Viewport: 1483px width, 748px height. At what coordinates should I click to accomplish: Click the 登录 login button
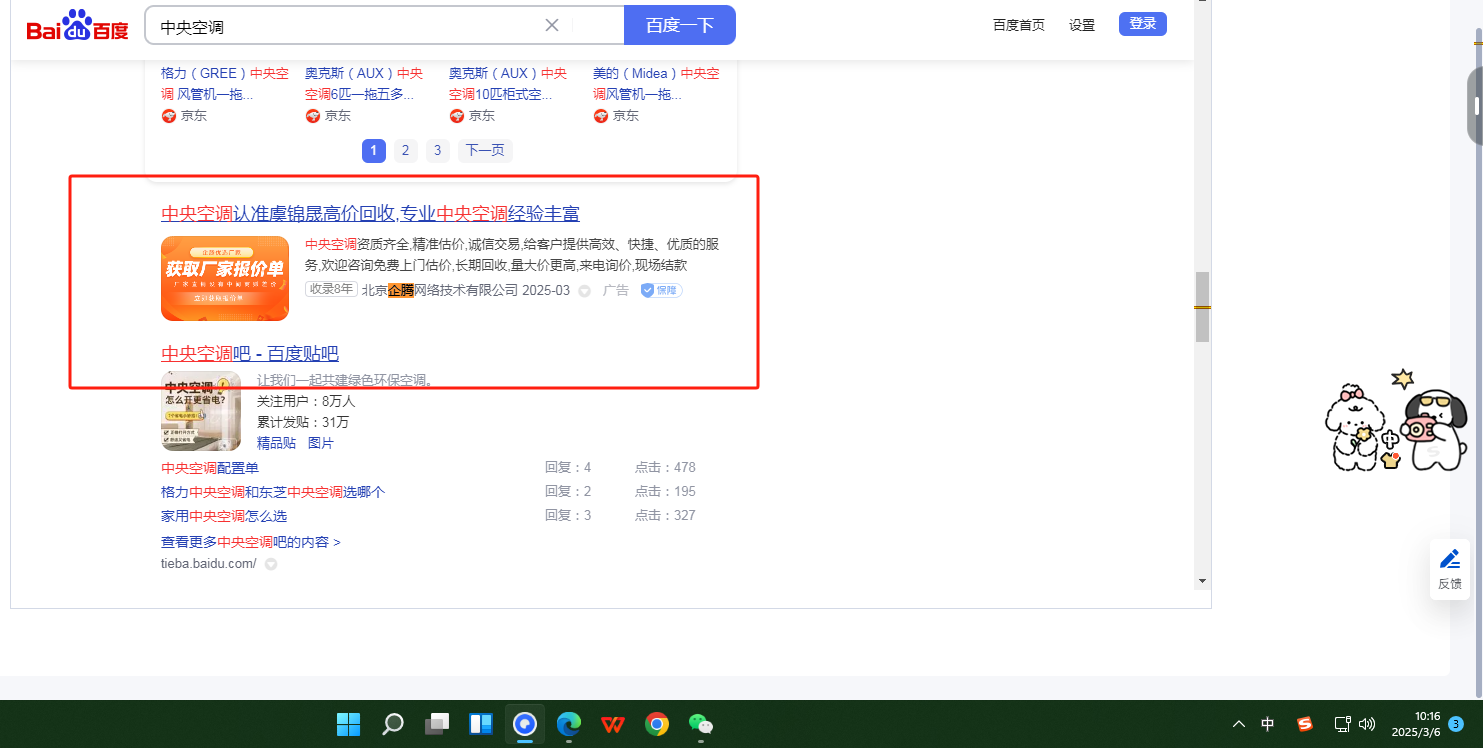click(1143, 24)
